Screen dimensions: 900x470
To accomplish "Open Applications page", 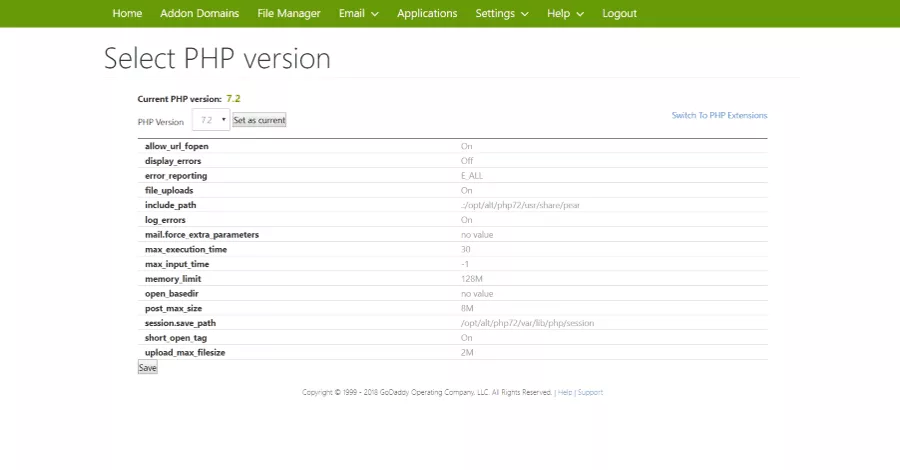I will click(x=427, y=13).
